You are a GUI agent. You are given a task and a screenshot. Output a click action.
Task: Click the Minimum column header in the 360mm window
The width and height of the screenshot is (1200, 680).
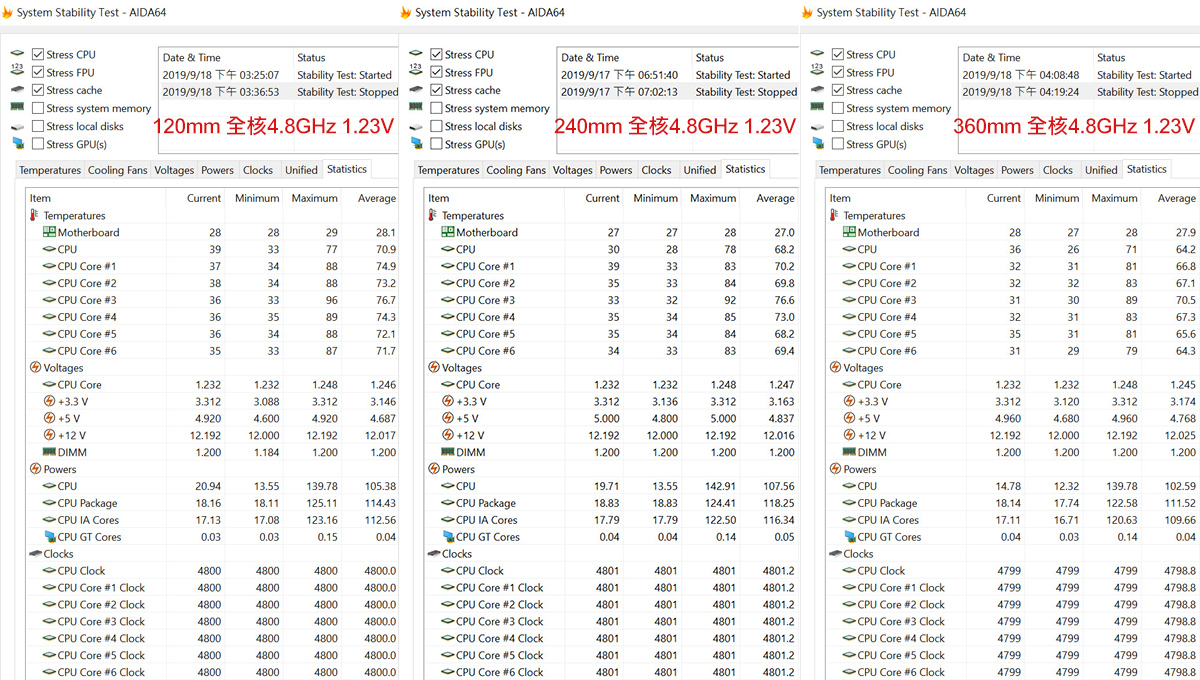point(1057,198)
